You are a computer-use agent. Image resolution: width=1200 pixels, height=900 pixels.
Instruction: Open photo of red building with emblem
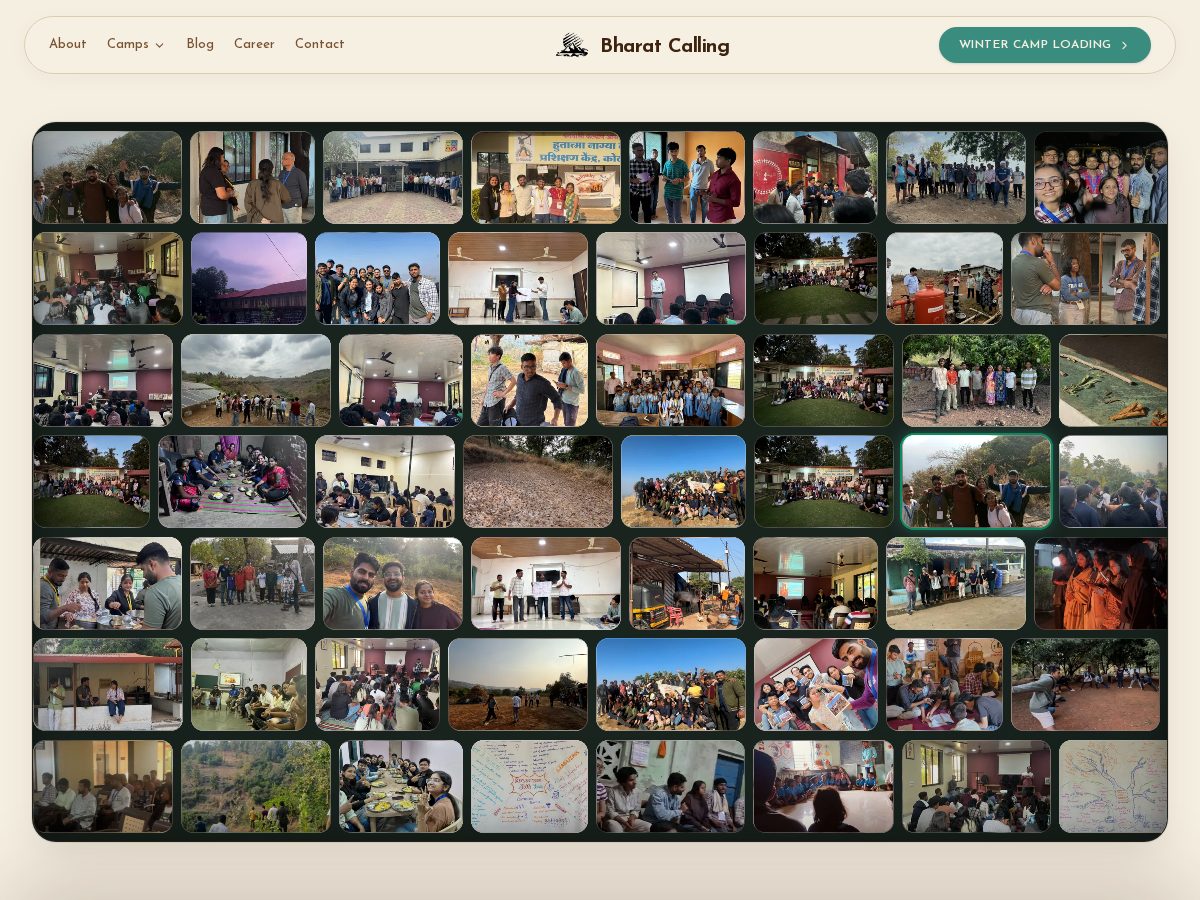tap(815, 177)
